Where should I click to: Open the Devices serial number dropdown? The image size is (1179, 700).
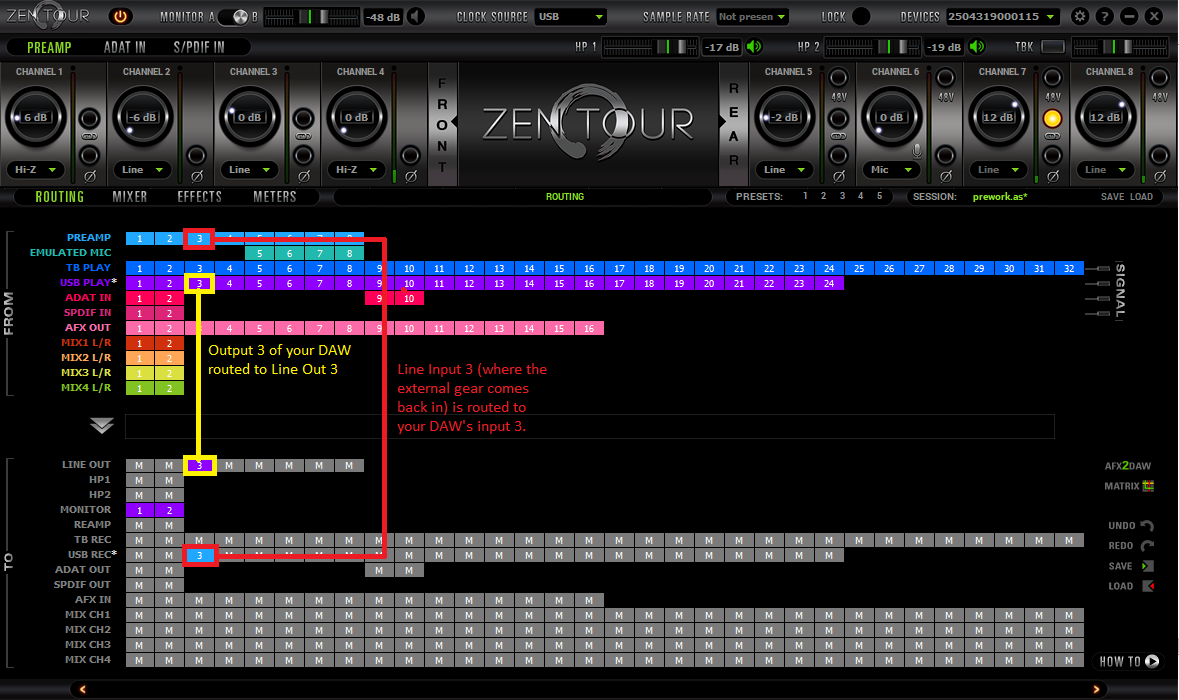tap(1002, 17)
